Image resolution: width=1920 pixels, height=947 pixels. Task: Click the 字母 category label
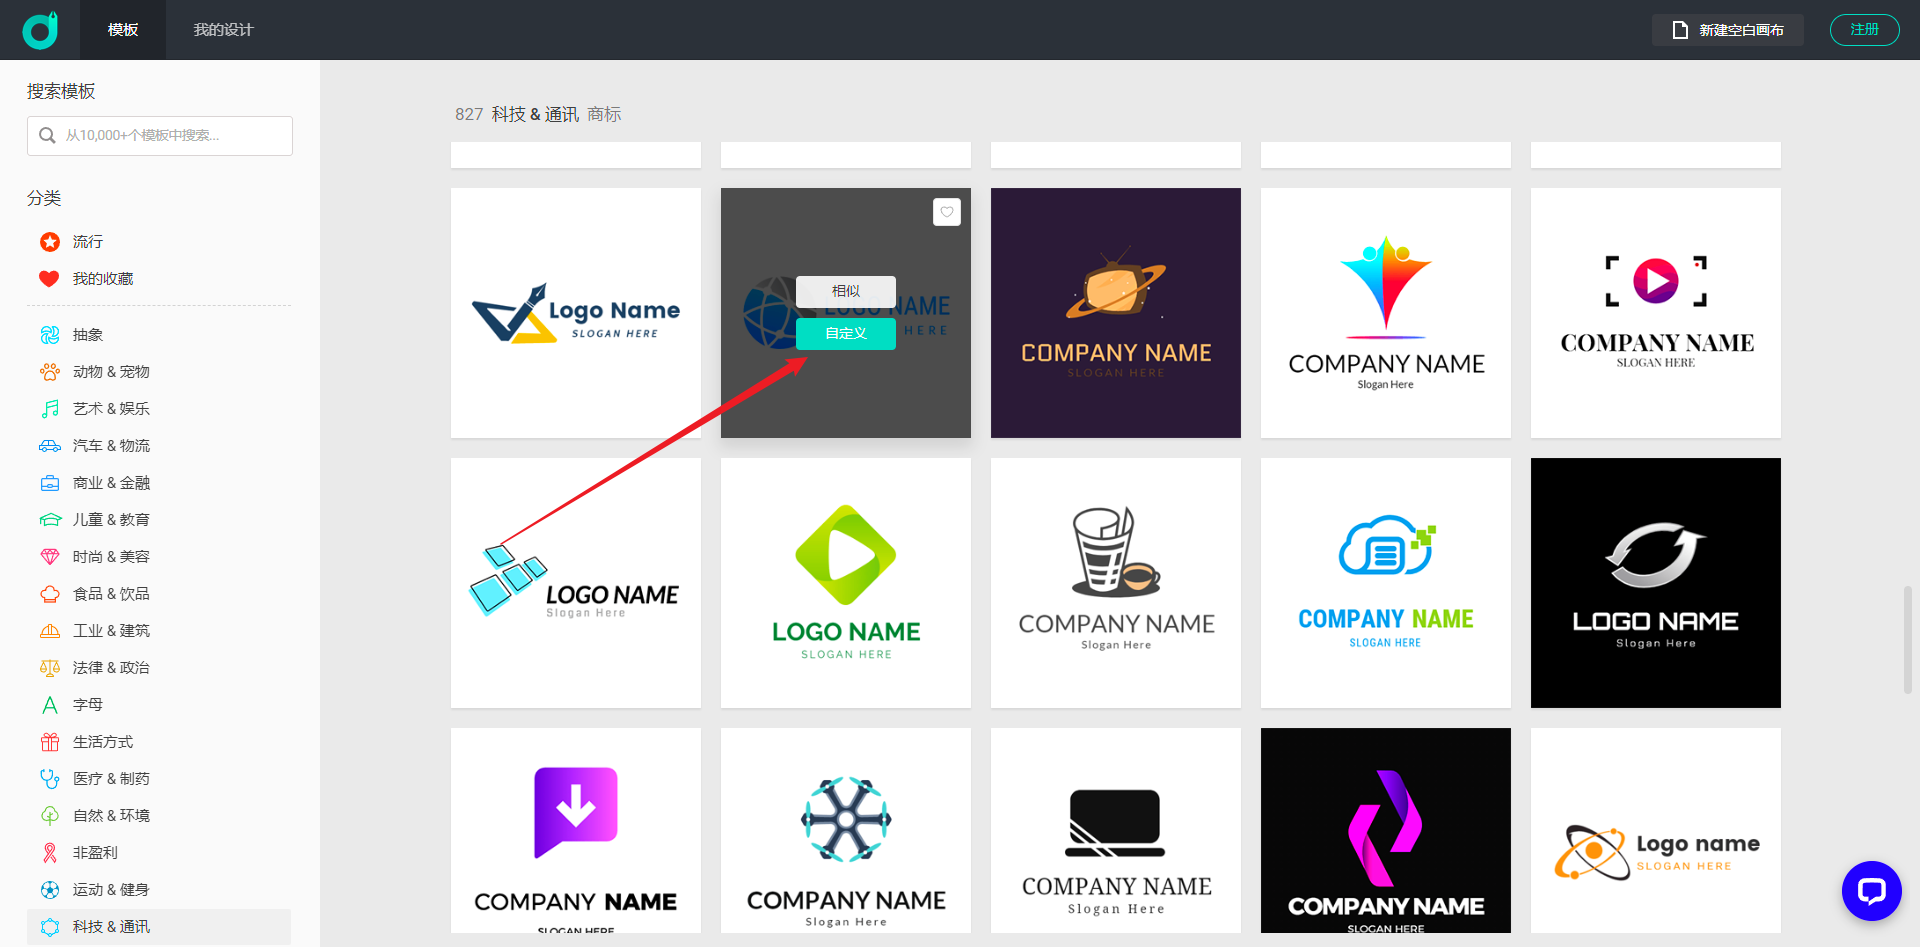click(x=88, y=705)
